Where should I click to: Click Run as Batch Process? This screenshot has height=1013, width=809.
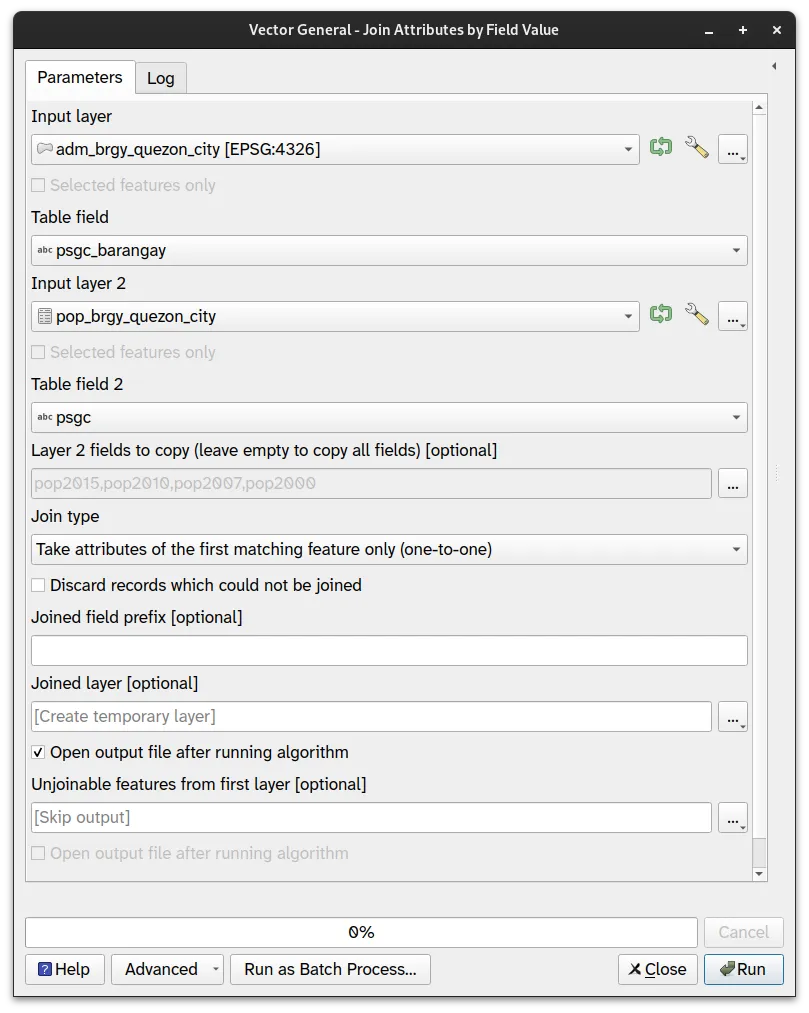330,969
